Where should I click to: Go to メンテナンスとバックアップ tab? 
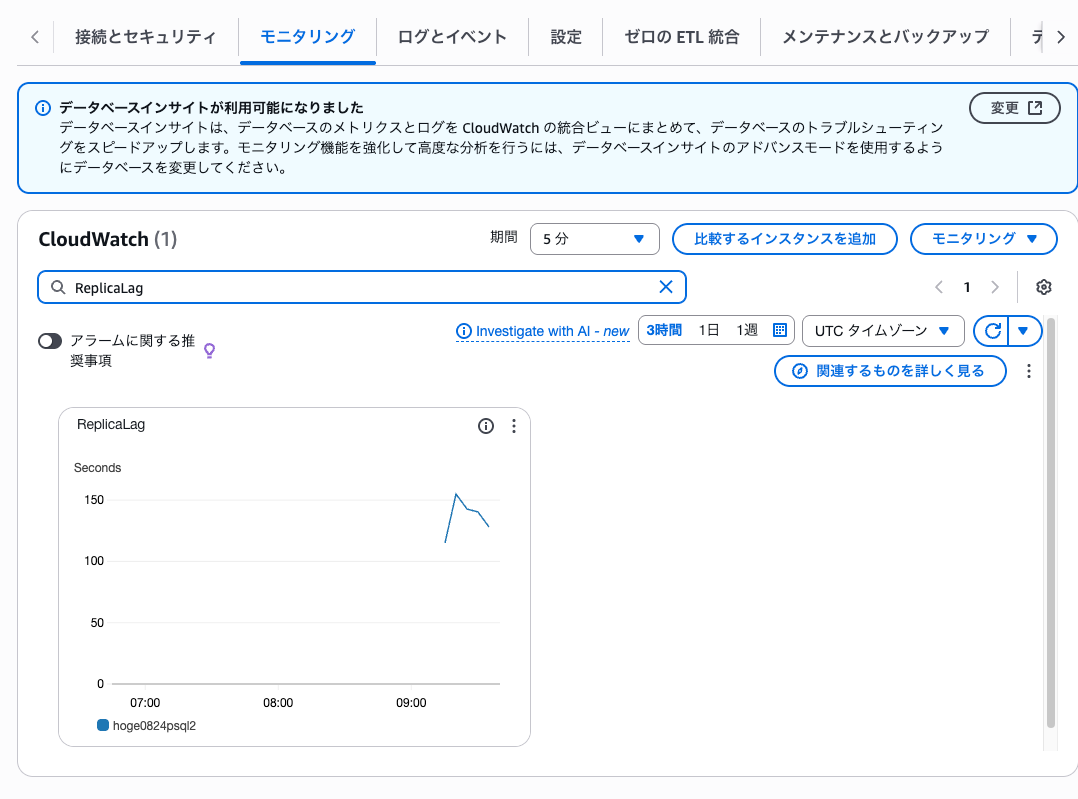[x=886, y=37]
